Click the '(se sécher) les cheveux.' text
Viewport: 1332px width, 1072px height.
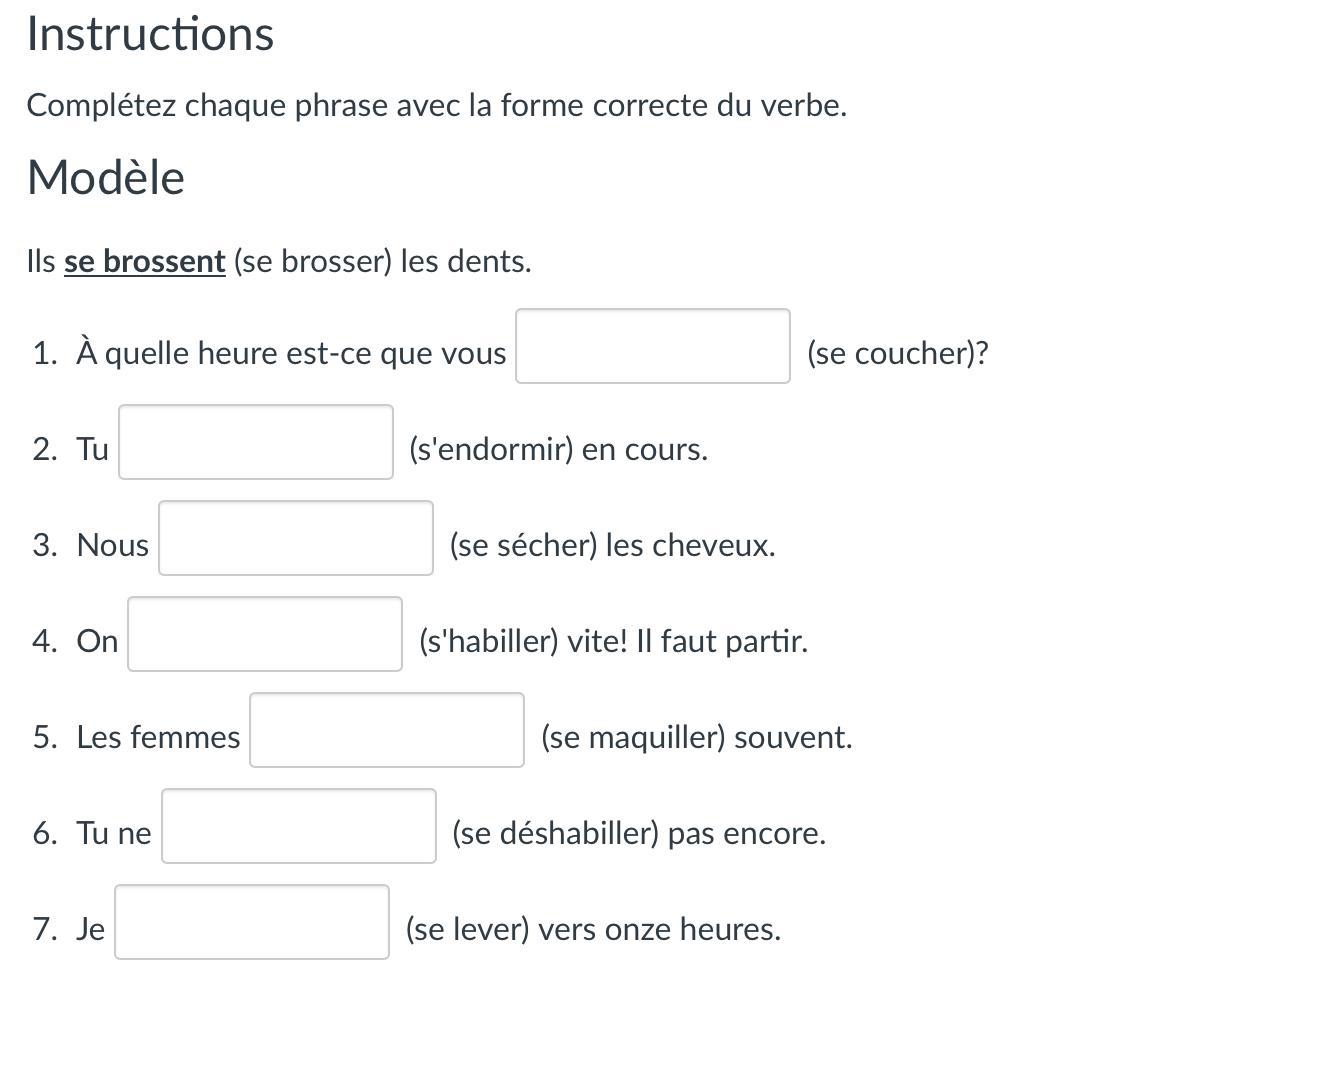tap(612, 545)
